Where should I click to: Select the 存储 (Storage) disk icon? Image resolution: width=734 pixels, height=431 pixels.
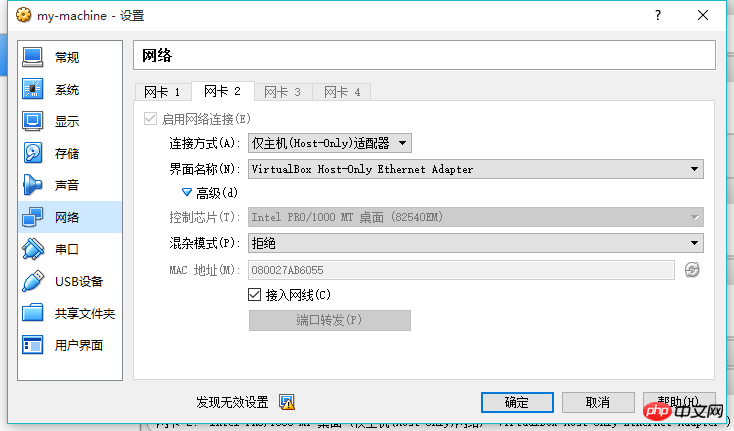coord(32,153)
